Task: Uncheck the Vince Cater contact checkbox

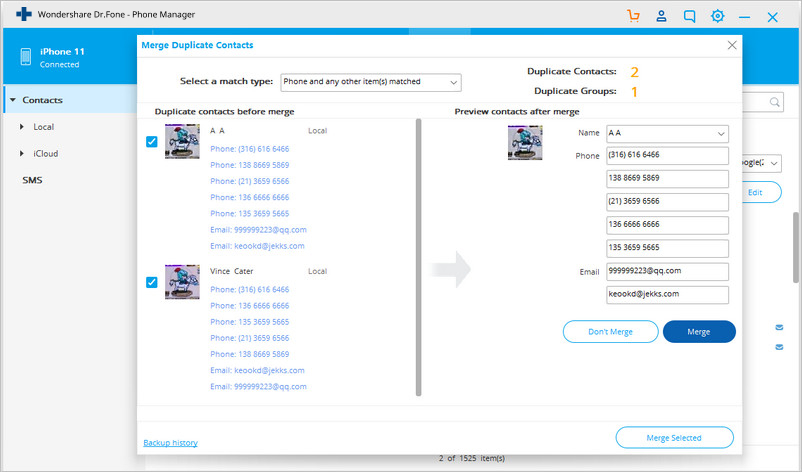Action: coord(151,282)
